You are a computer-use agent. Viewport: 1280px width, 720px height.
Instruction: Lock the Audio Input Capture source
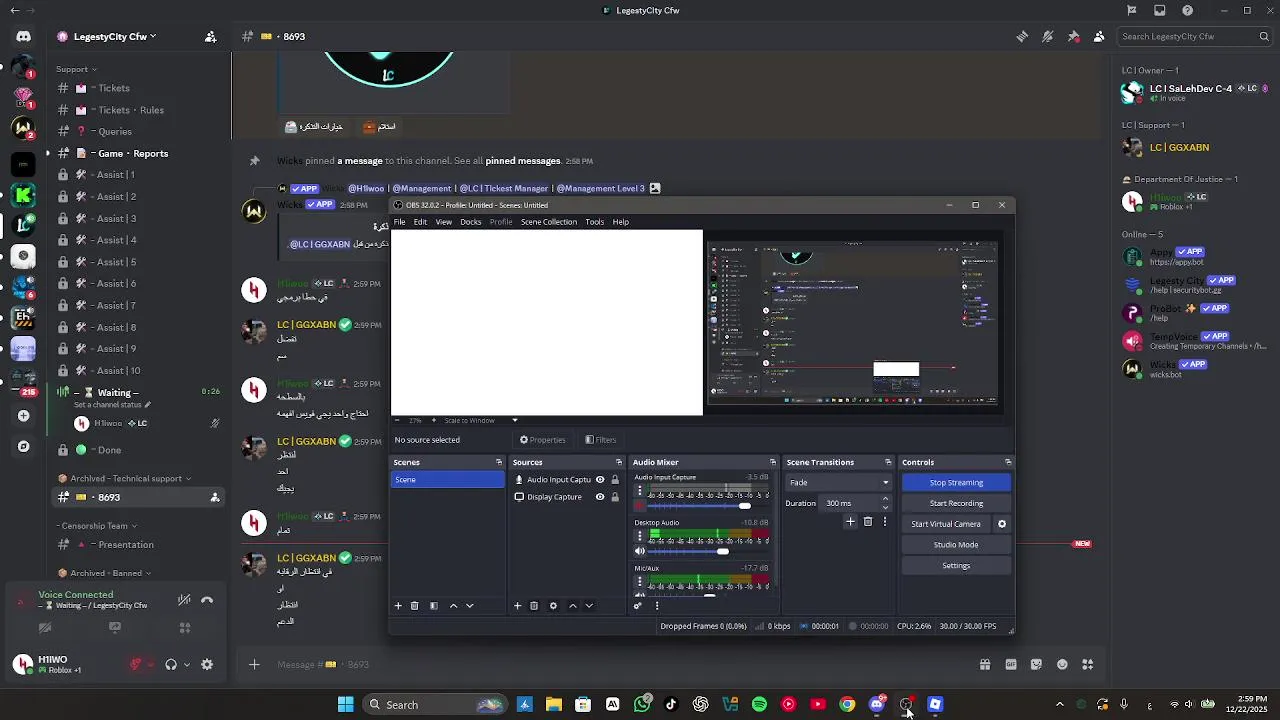[615, 480]
